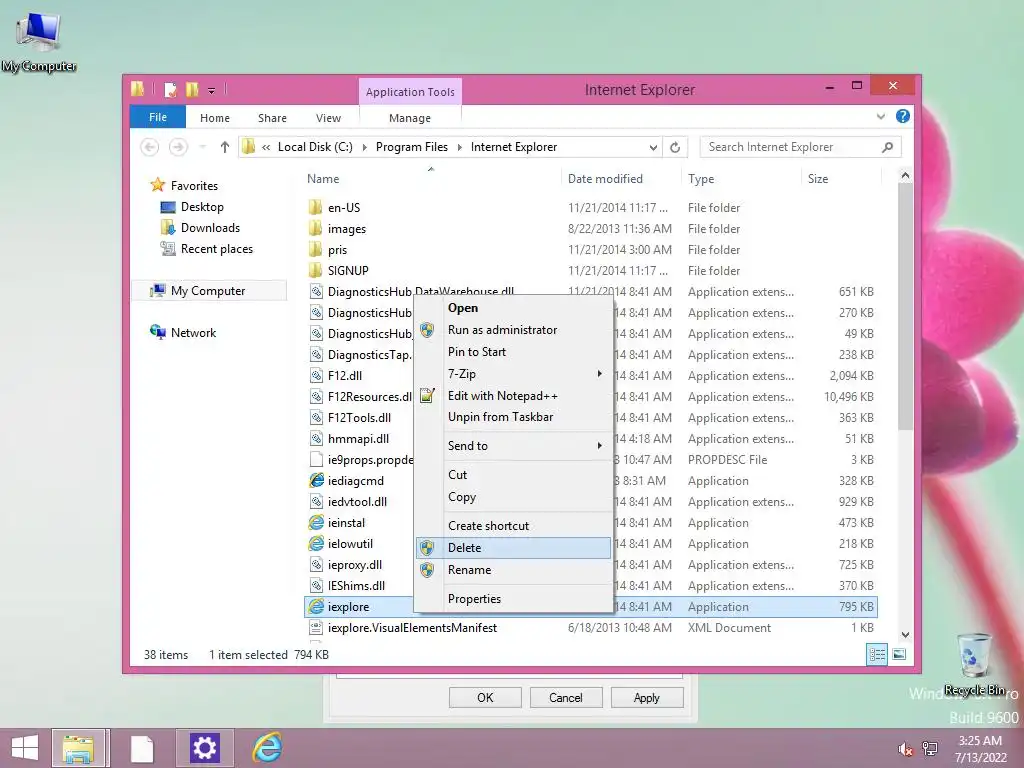
Task: Select Unpin from Taskbar
Action: coord(513,417)
